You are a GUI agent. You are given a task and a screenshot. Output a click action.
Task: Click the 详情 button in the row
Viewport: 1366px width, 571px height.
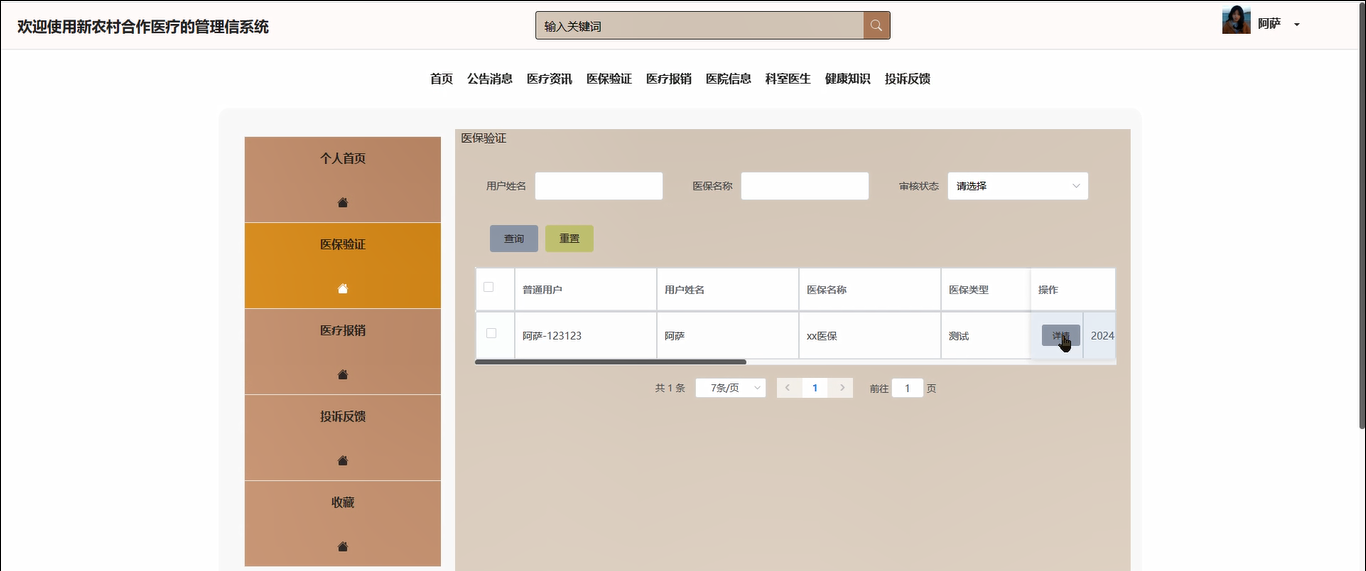tap(1061, 336)
